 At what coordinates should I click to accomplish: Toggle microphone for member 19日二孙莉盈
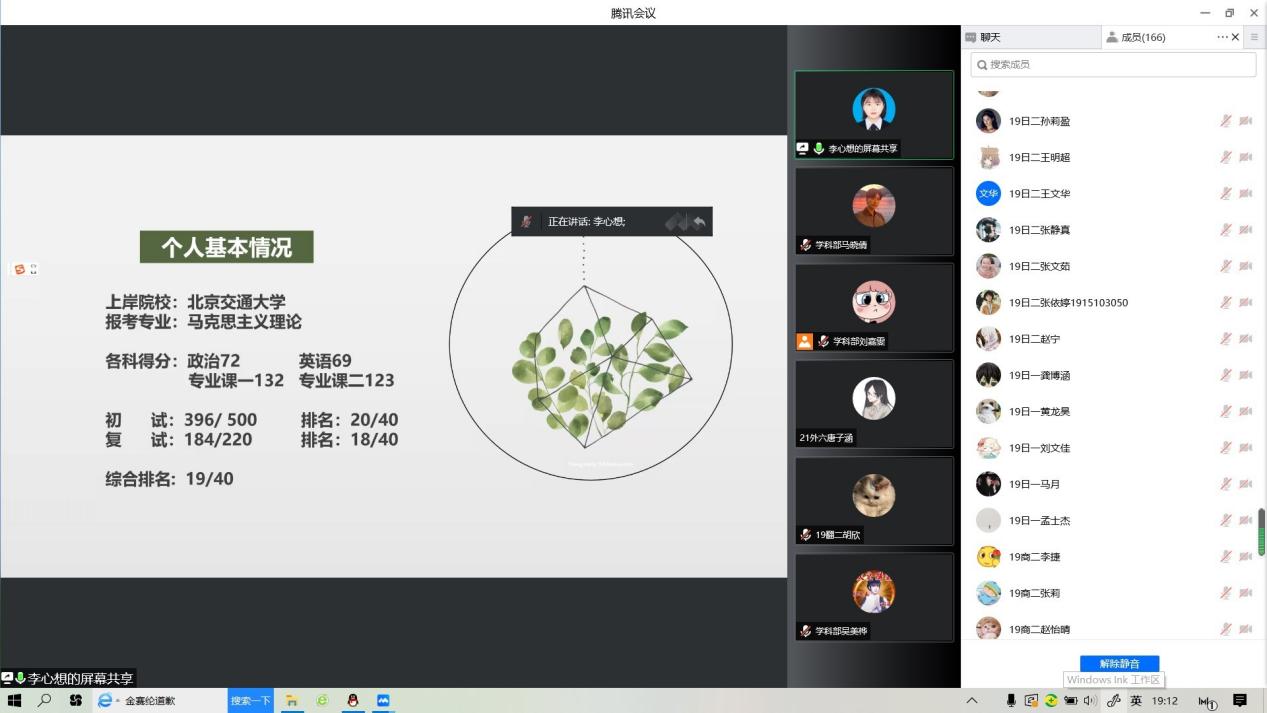(x=1225, y=121)
